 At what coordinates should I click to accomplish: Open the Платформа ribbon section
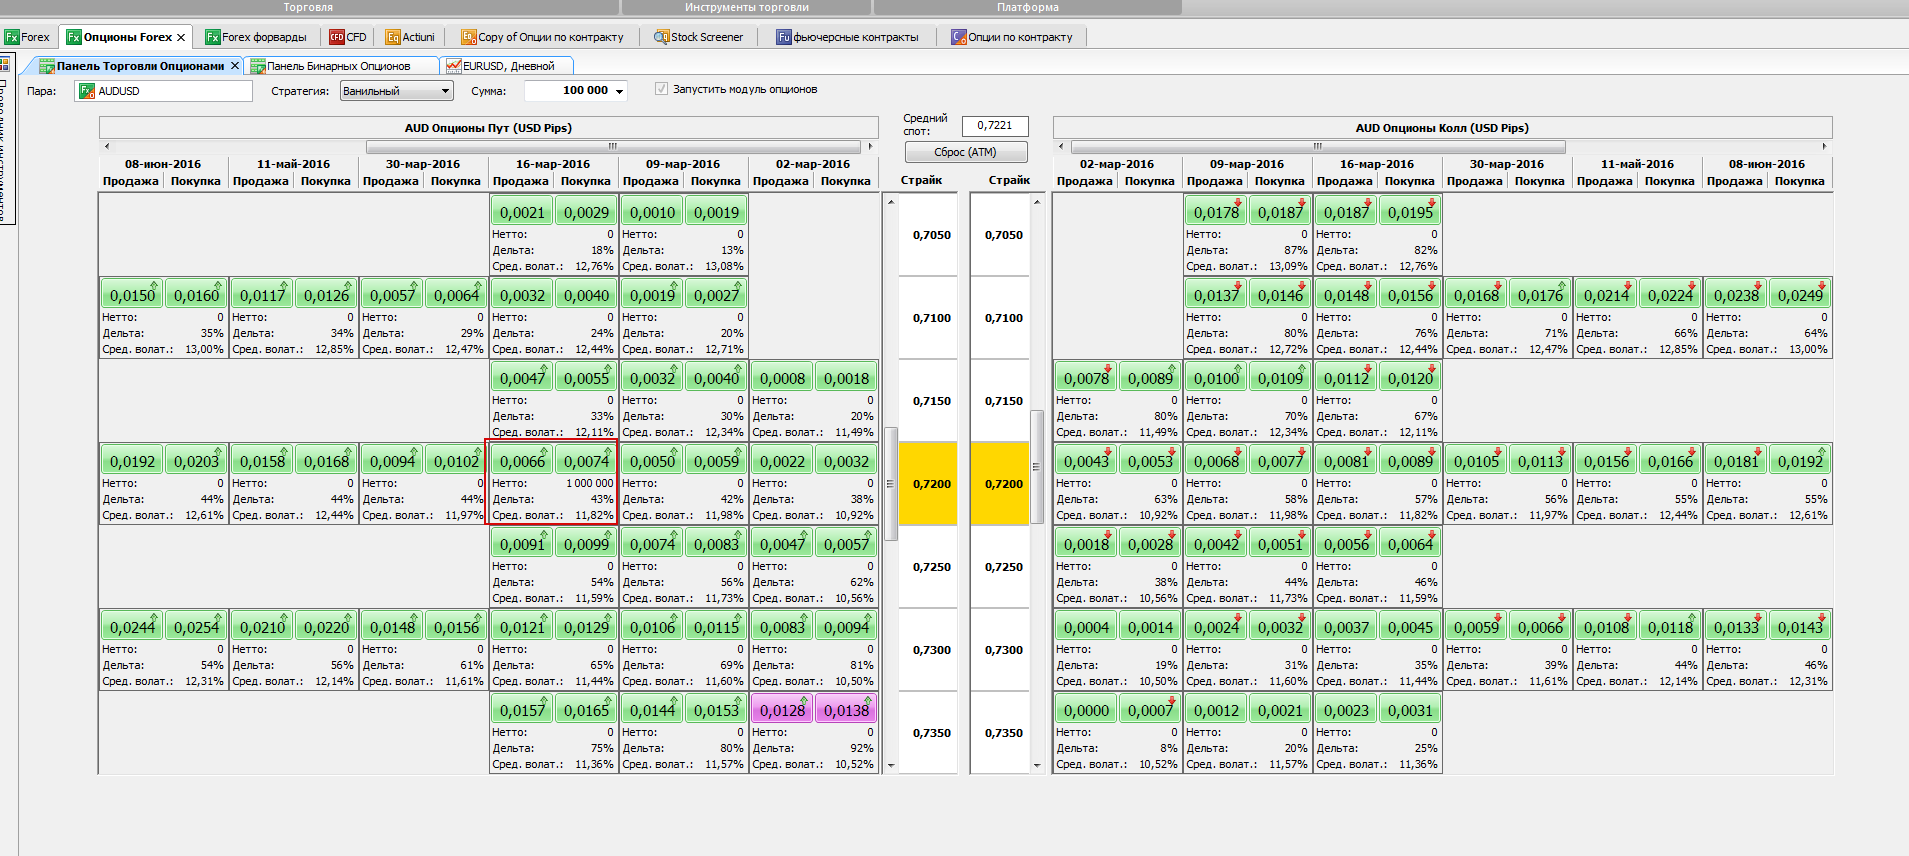[x=1028, y=7]
